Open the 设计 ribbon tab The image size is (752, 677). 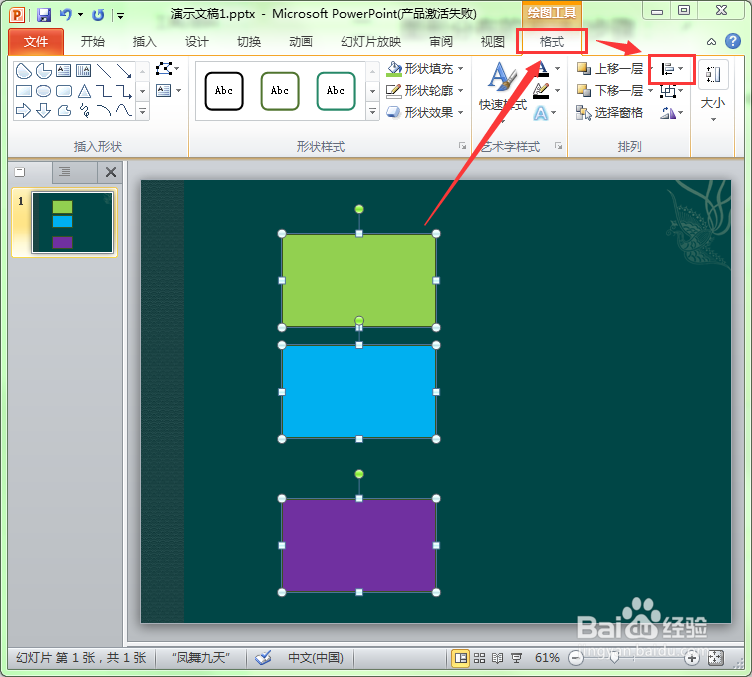tap(197, 42)
